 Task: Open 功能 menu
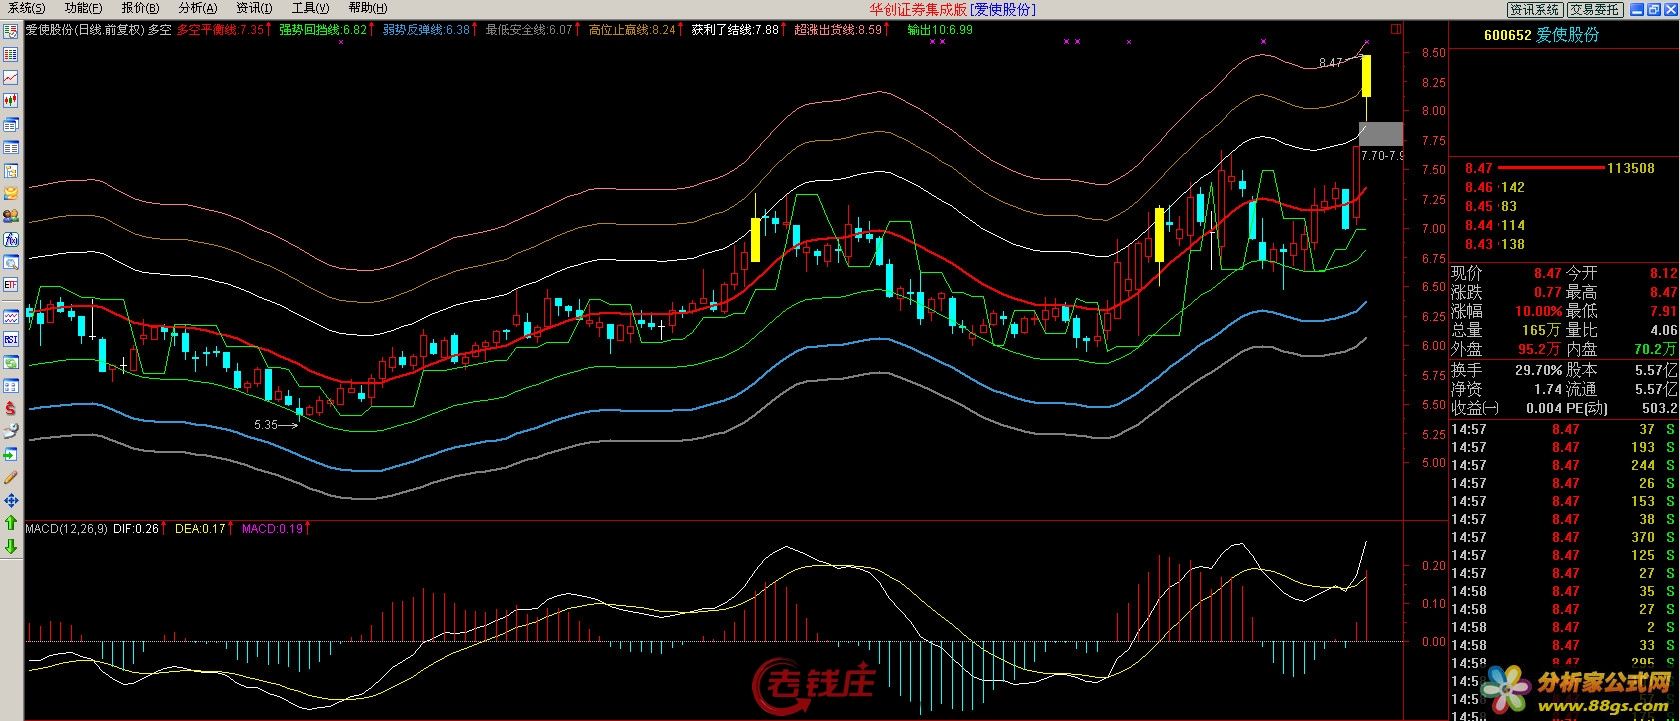pos(83,8)
